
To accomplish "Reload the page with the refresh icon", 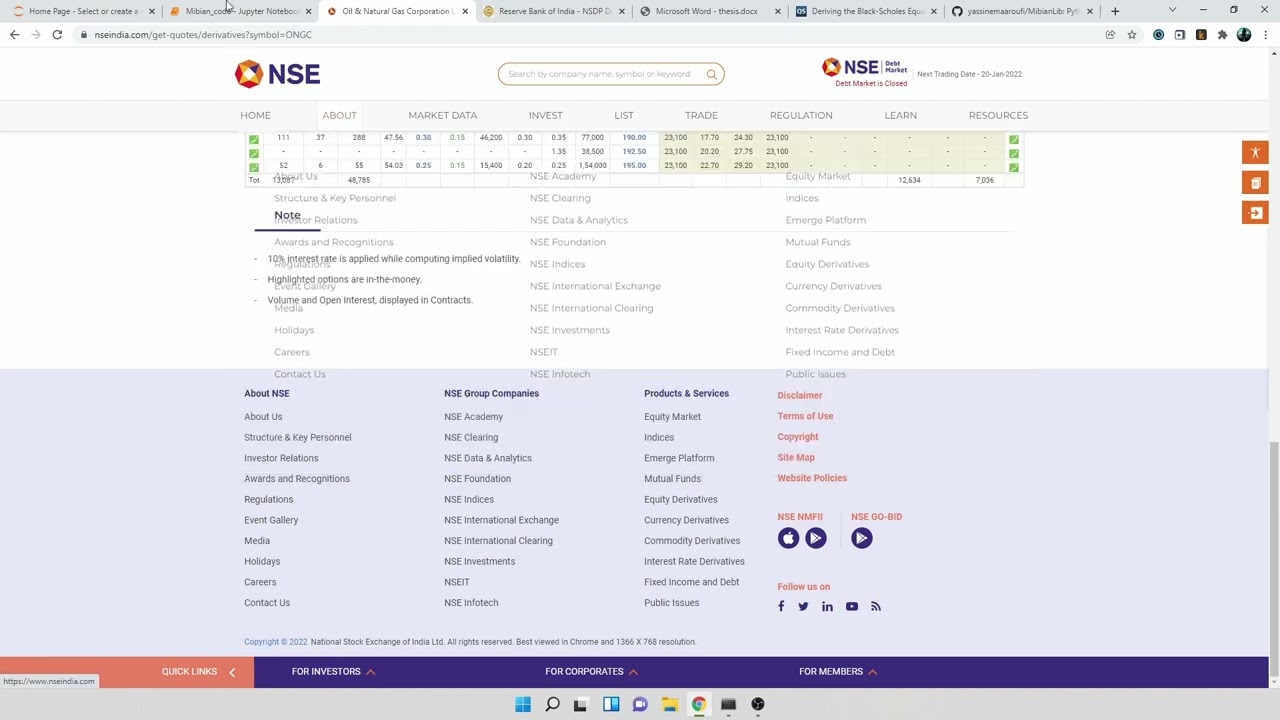I will click(57, 35).
